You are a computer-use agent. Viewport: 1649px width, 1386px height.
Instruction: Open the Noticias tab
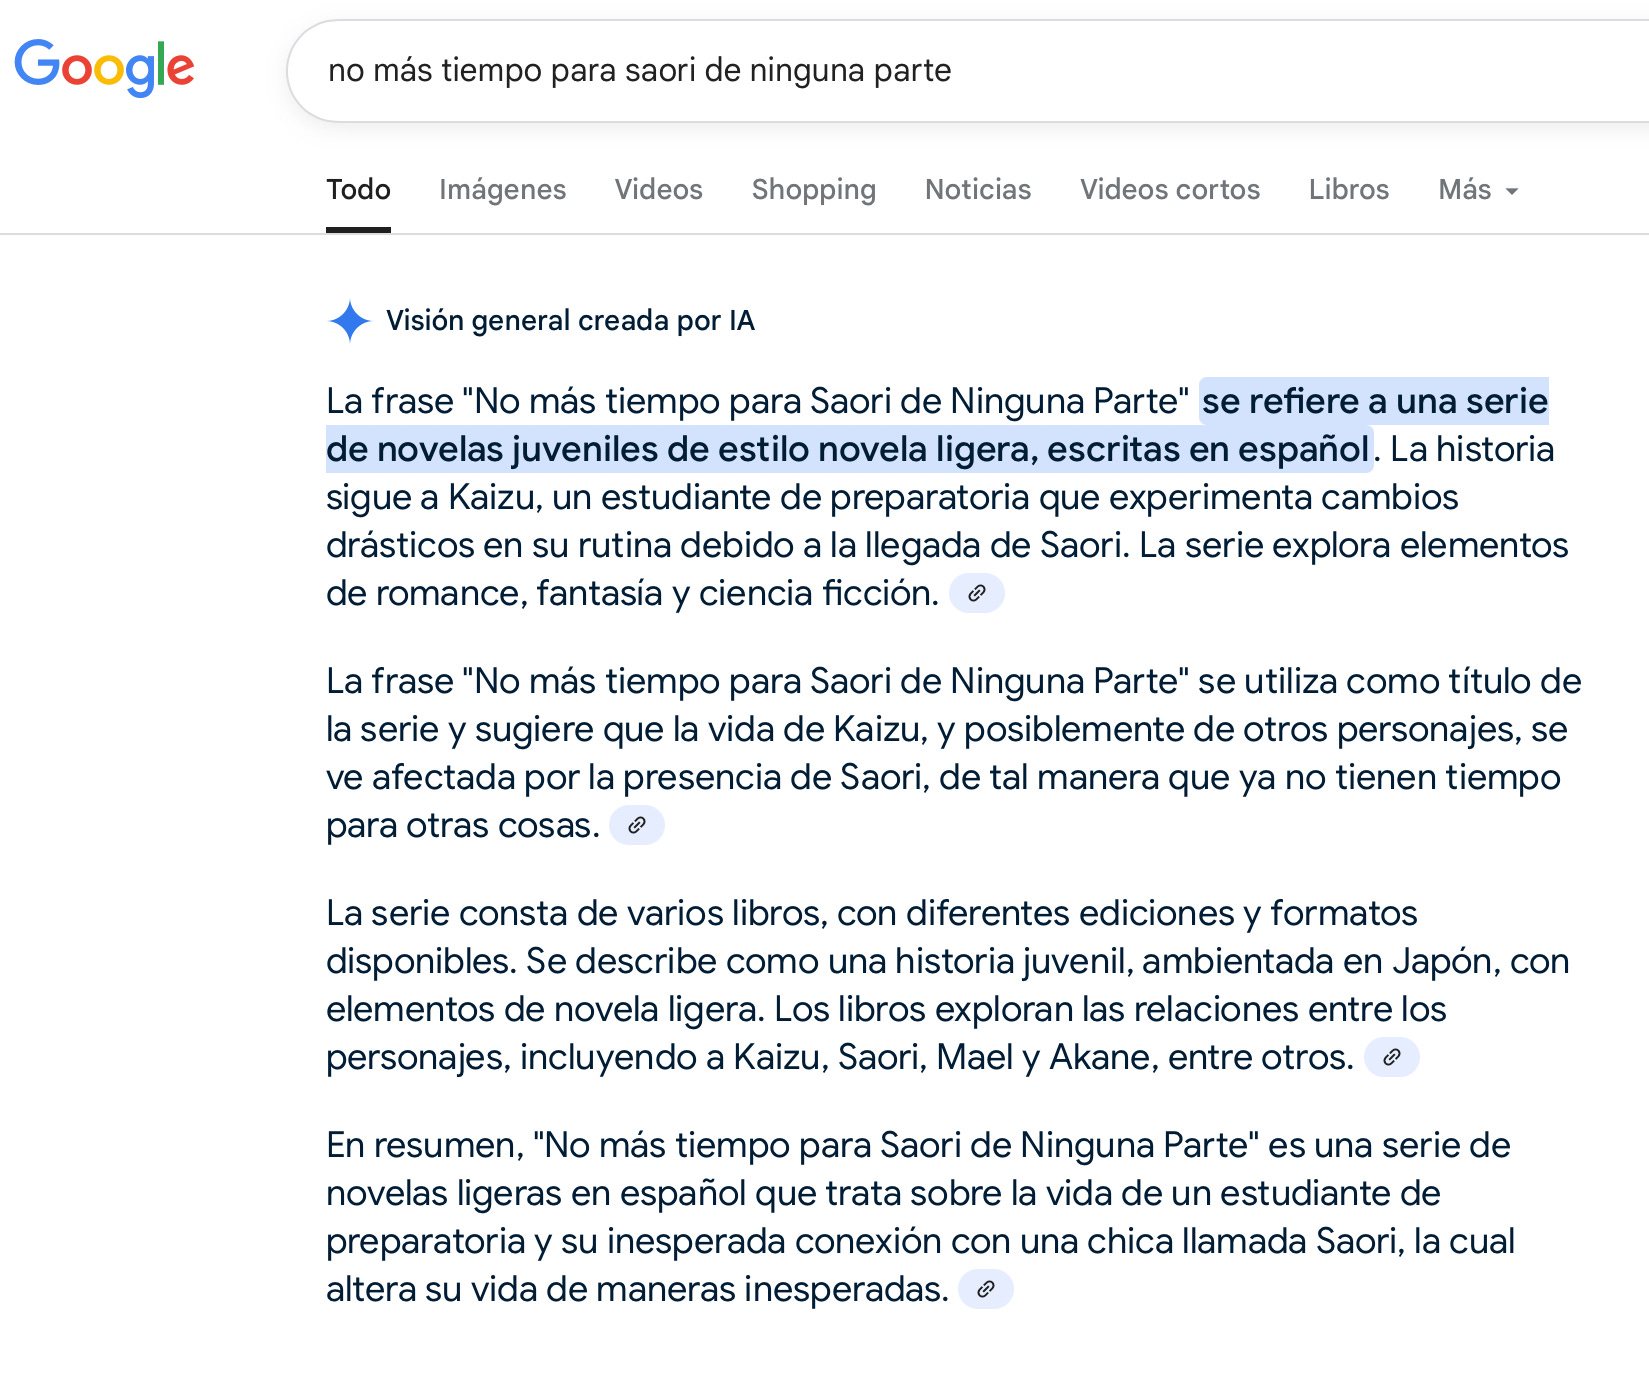[977, 189]
